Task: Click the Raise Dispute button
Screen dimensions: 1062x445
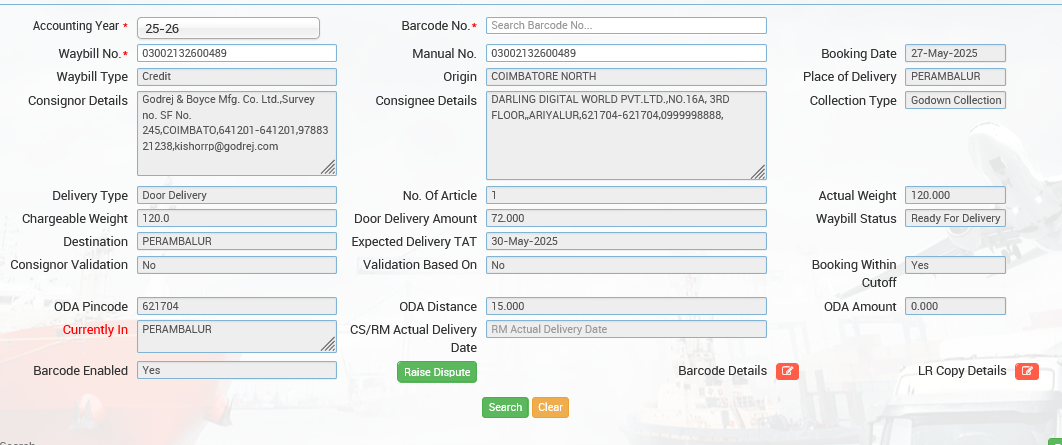Action: click(x=437, y=372)
